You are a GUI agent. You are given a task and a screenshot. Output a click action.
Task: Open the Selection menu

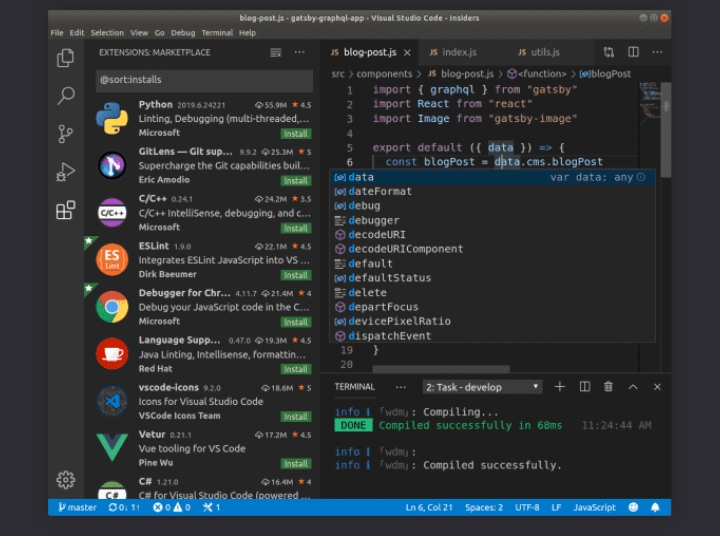[107, 33]
